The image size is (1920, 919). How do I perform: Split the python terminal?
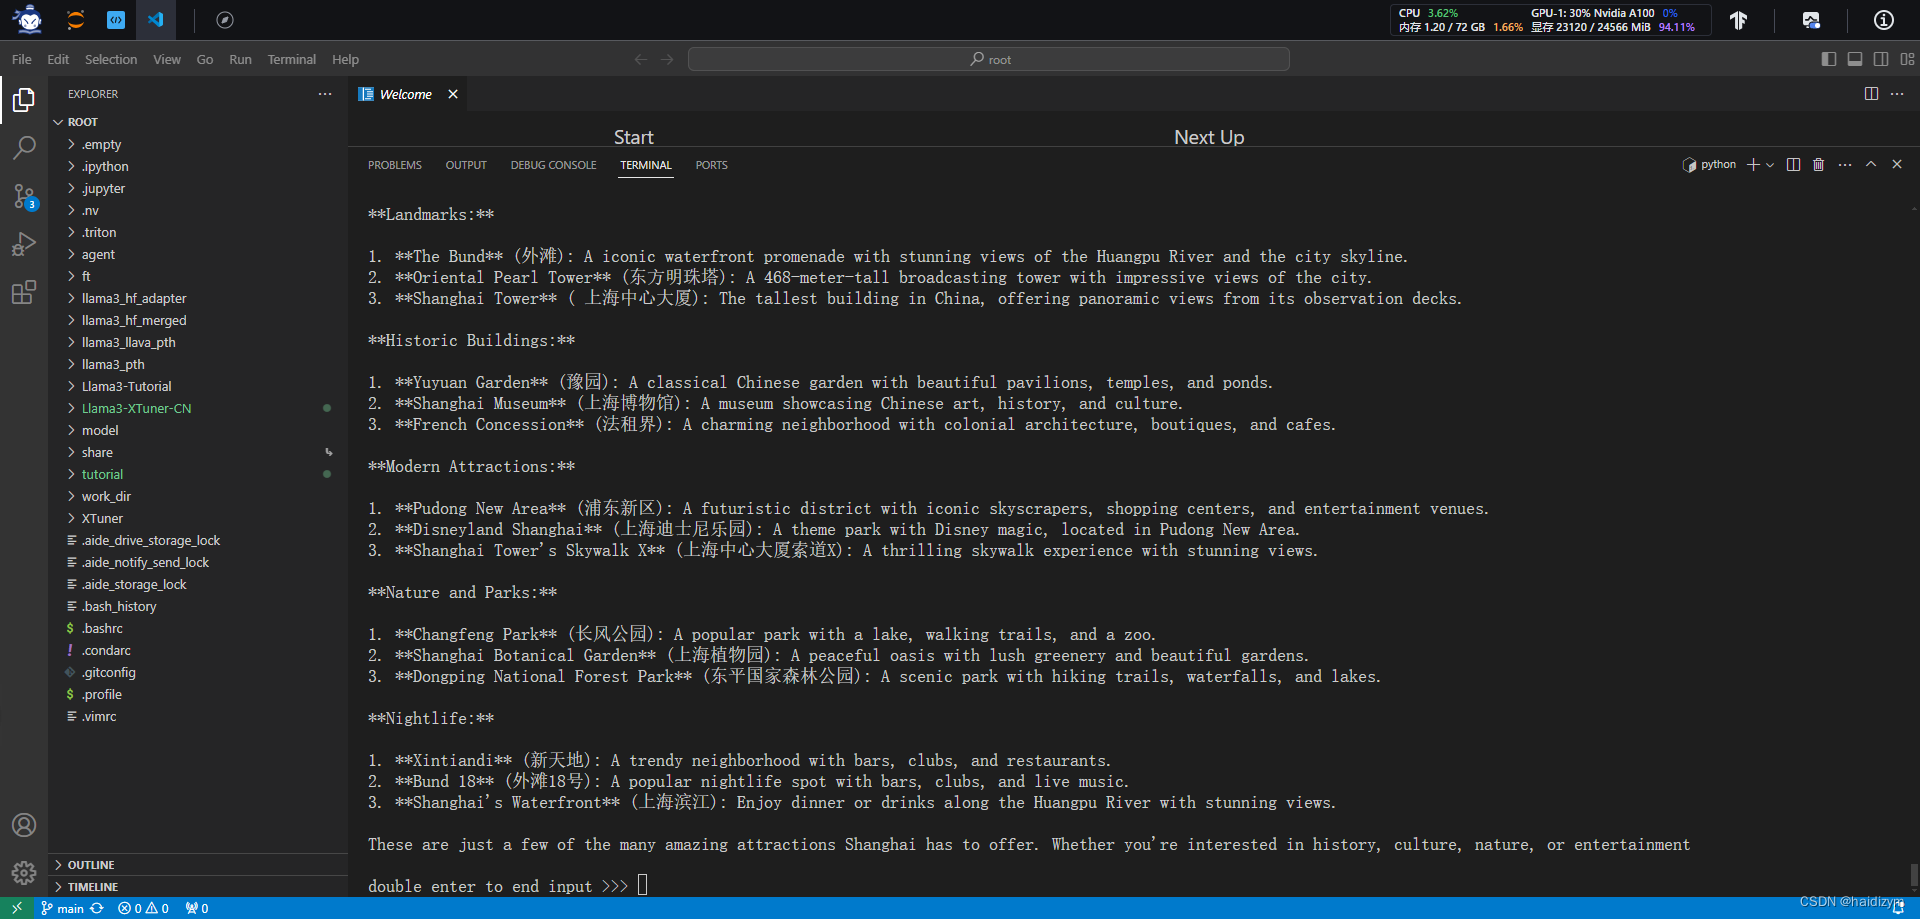1793,164
